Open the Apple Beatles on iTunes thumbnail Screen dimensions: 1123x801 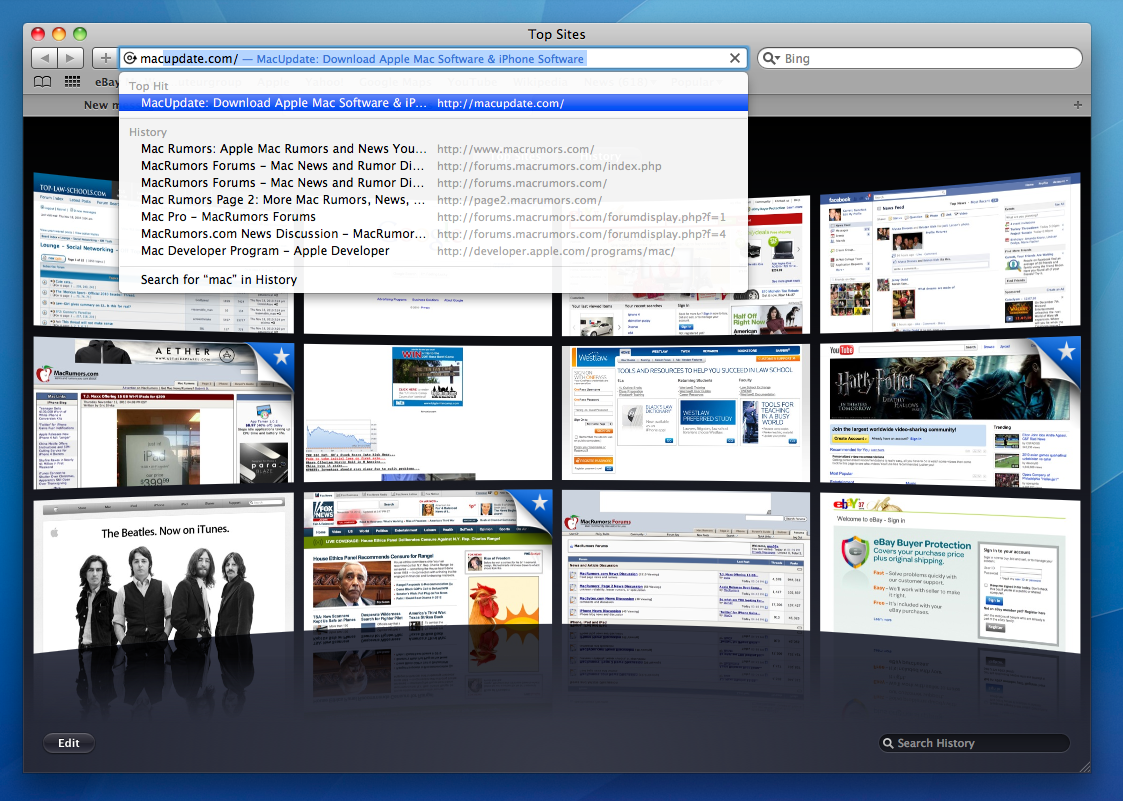tap(163, 573)
